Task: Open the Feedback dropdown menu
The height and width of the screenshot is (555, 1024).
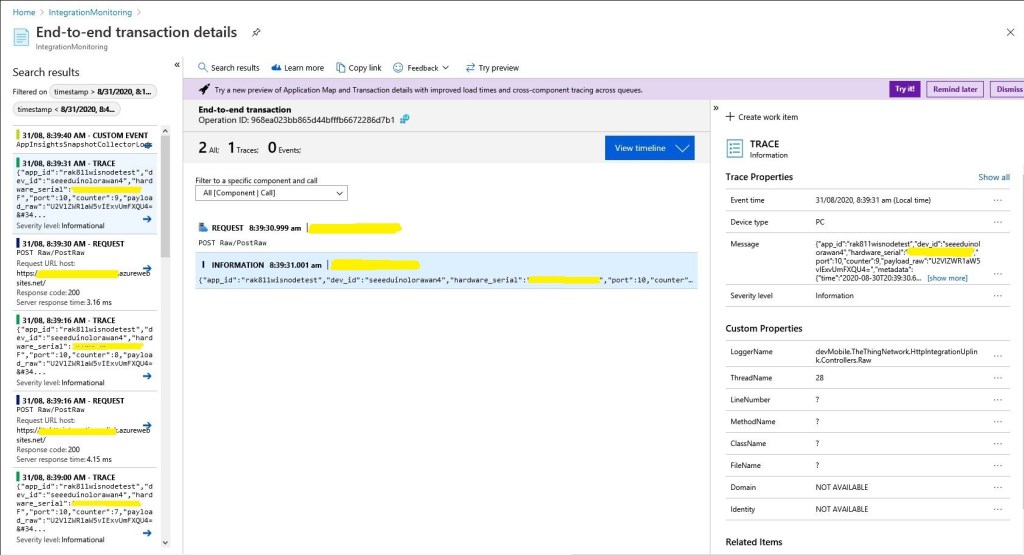Action: click(x=421, y=68)
